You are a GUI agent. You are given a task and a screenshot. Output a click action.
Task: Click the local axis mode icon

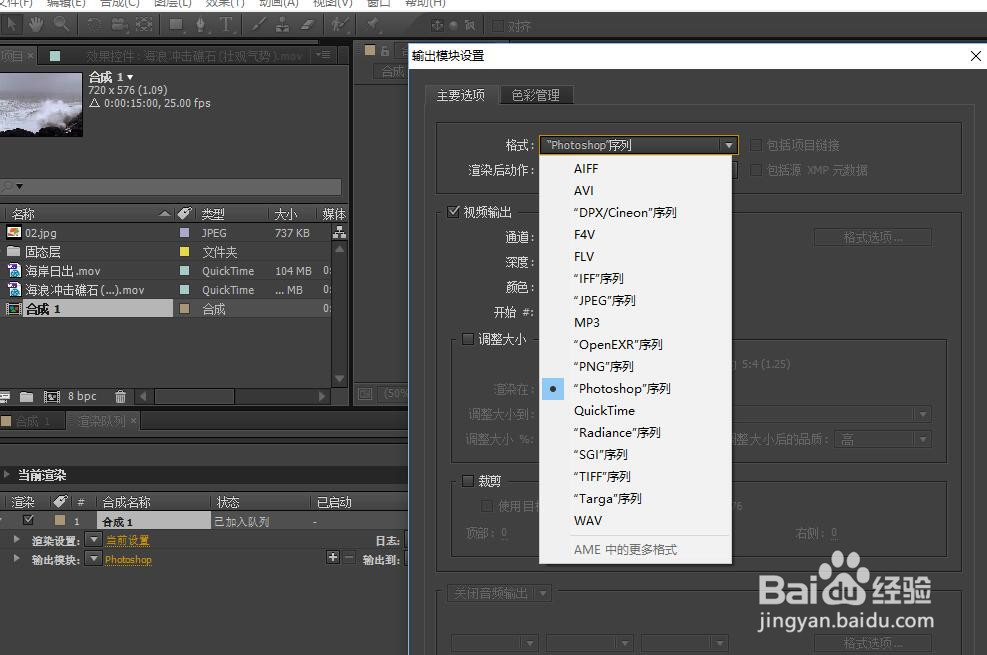(437, 25)
